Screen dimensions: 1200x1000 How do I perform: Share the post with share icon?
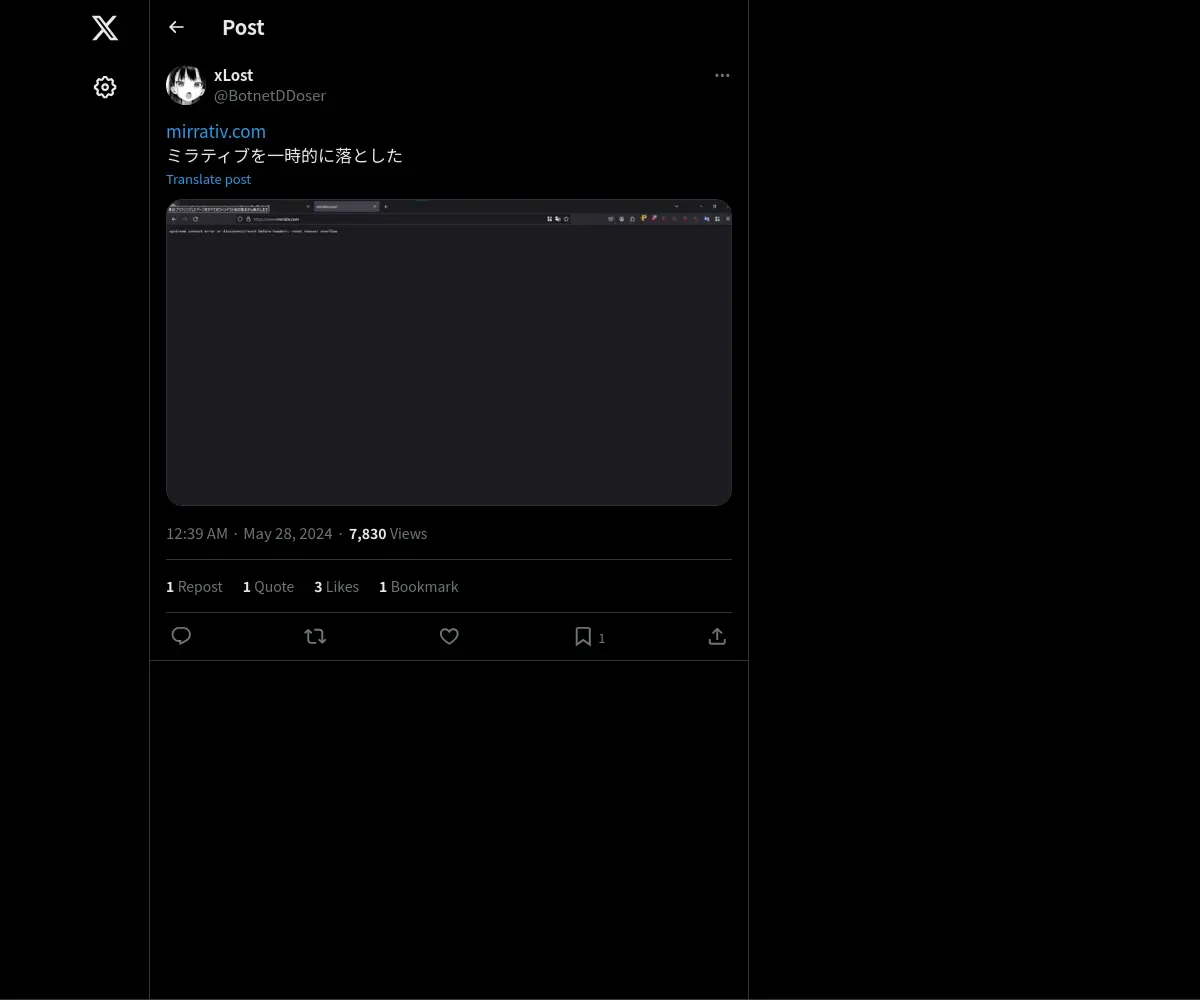(x=717, y=636)
